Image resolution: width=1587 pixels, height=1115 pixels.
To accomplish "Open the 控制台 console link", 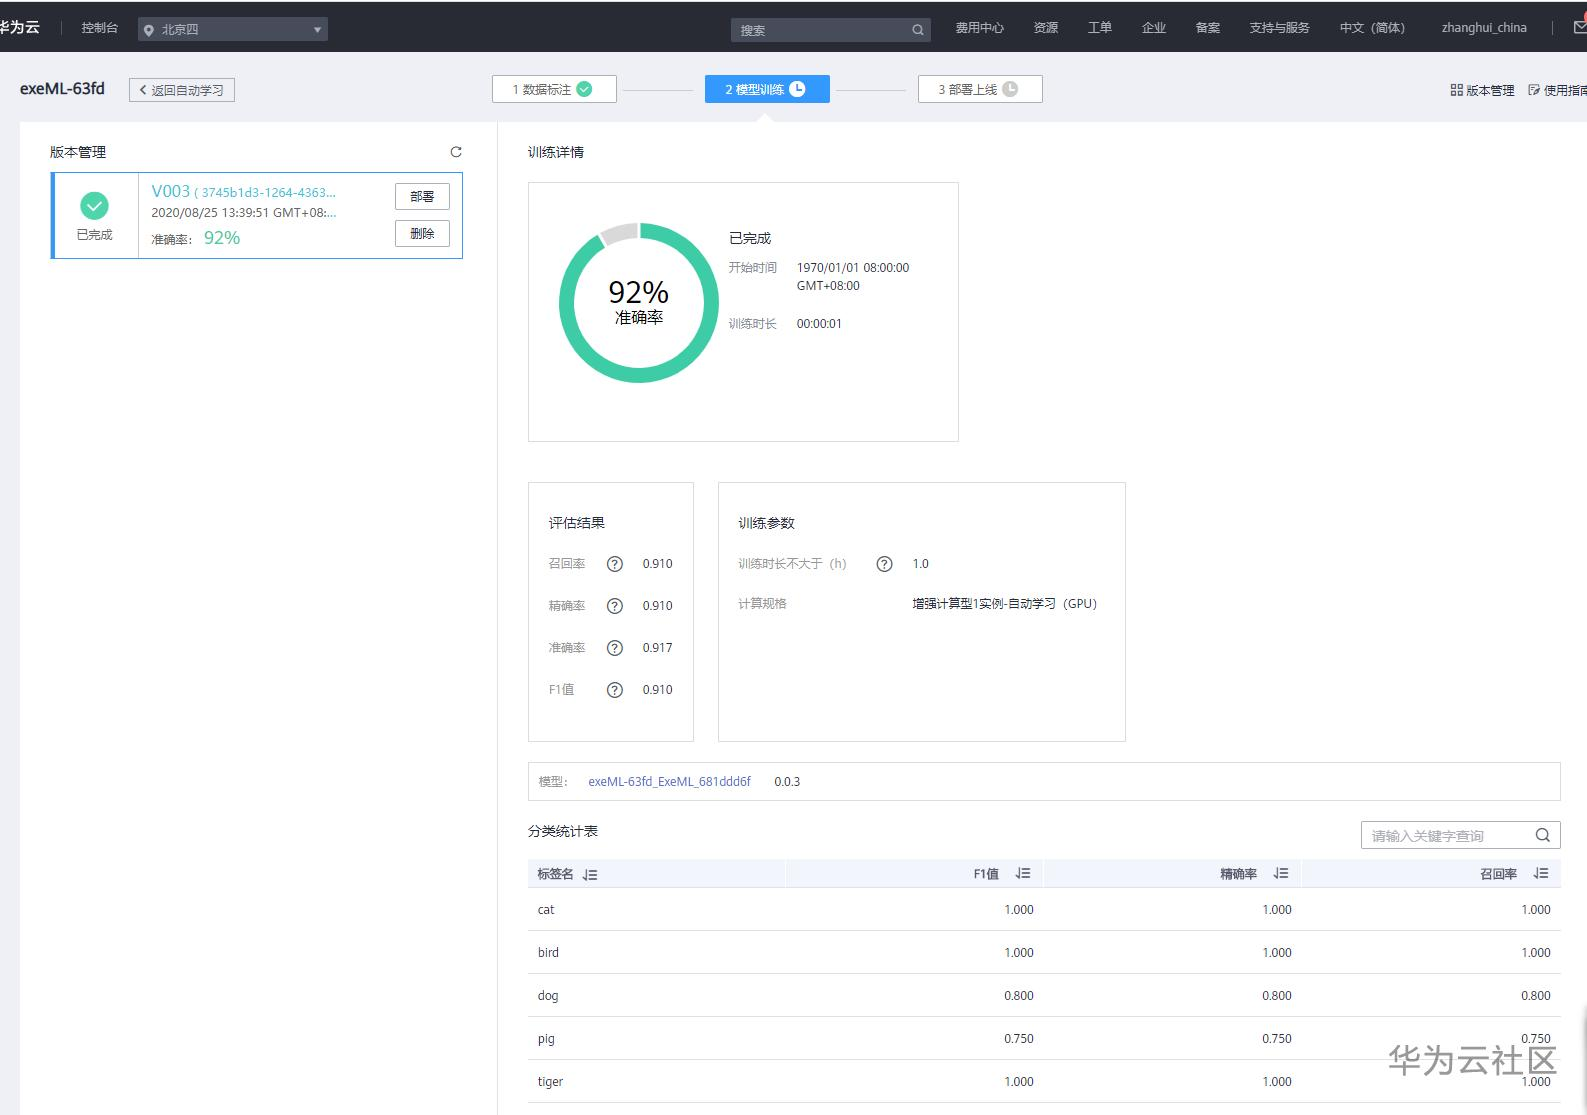I will pyautogui.click(x=100, y=28).
